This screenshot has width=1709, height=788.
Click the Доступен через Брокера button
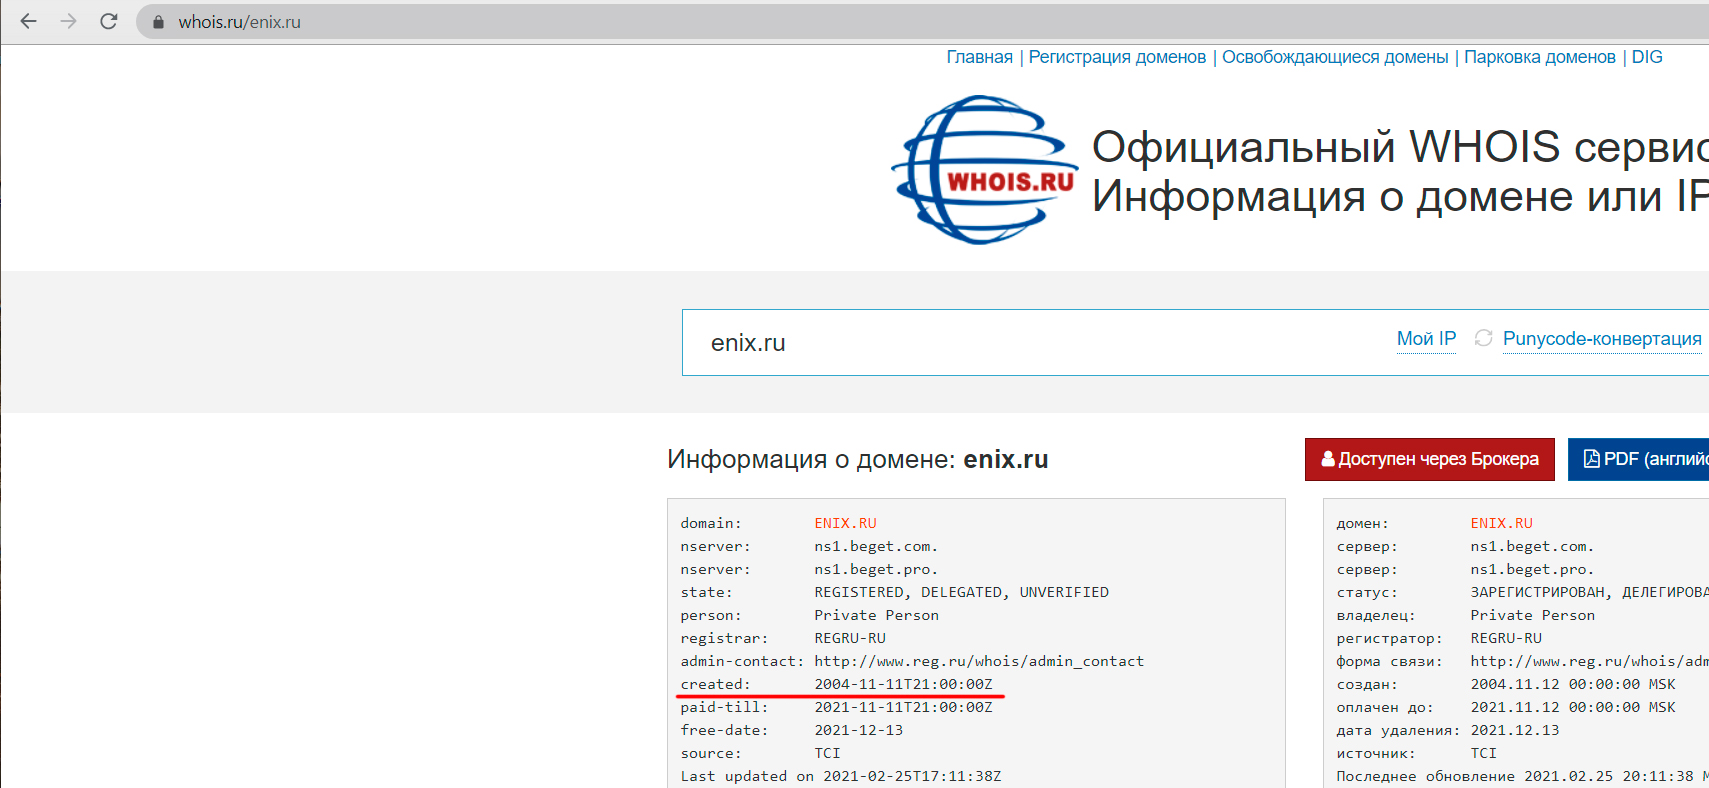(x=1429, y=459)
